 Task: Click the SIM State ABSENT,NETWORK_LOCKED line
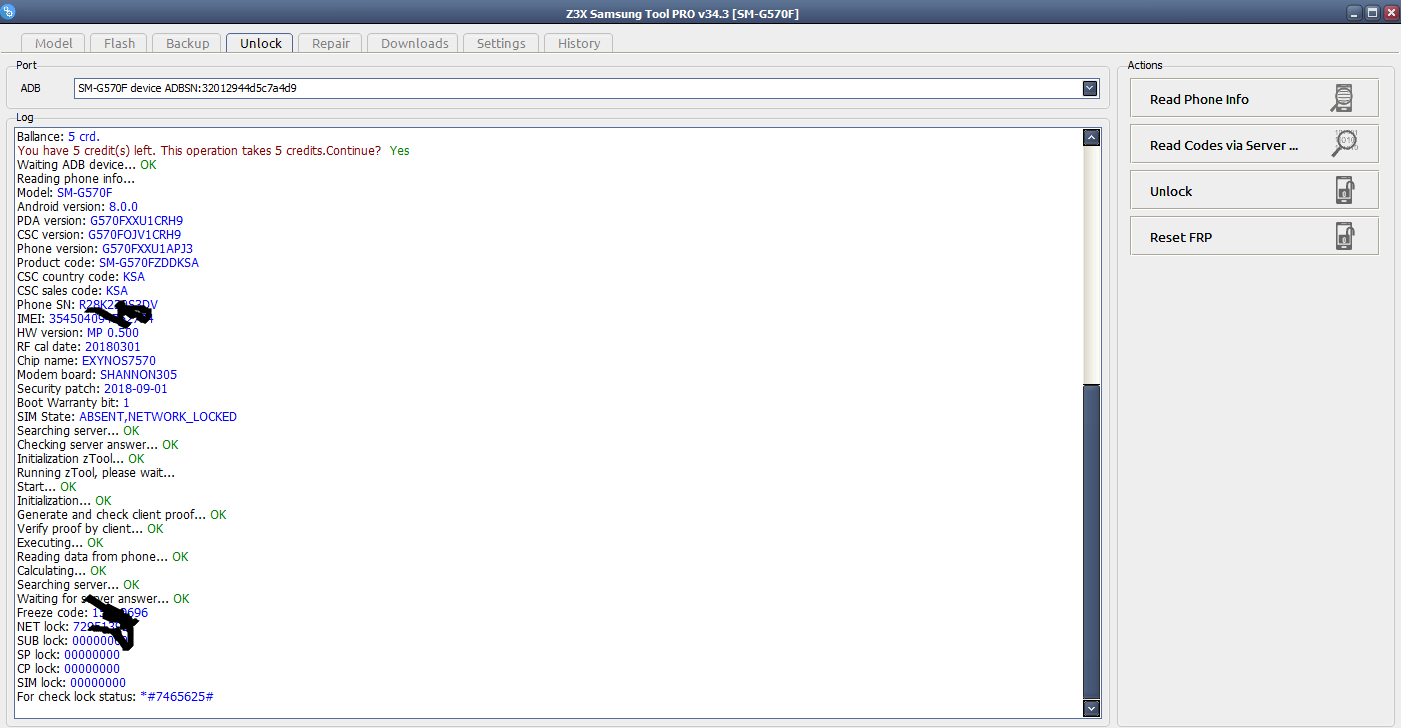pyautogui.click(x=127, y=417)
